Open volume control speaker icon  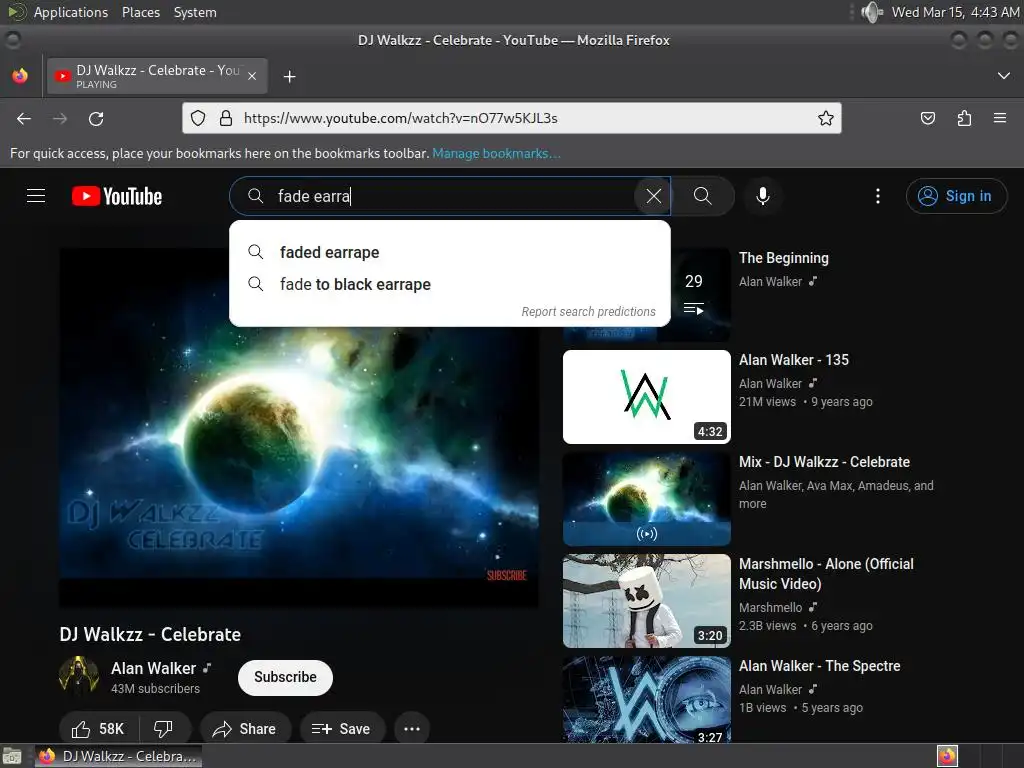[x=871, y=12]
